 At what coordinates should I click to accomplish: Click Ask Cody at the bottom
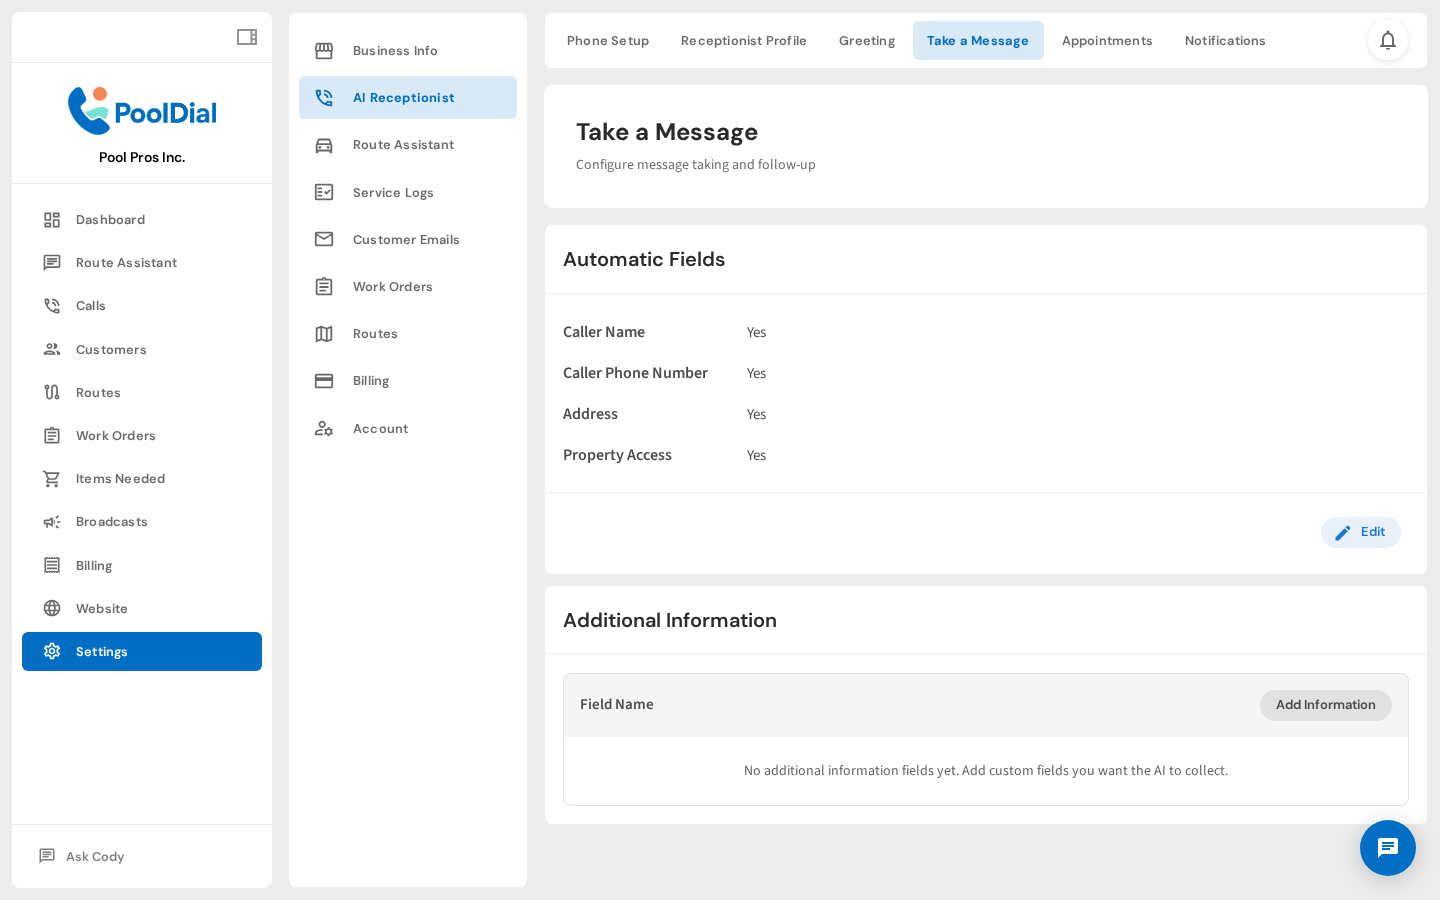(x=94, y=856)
